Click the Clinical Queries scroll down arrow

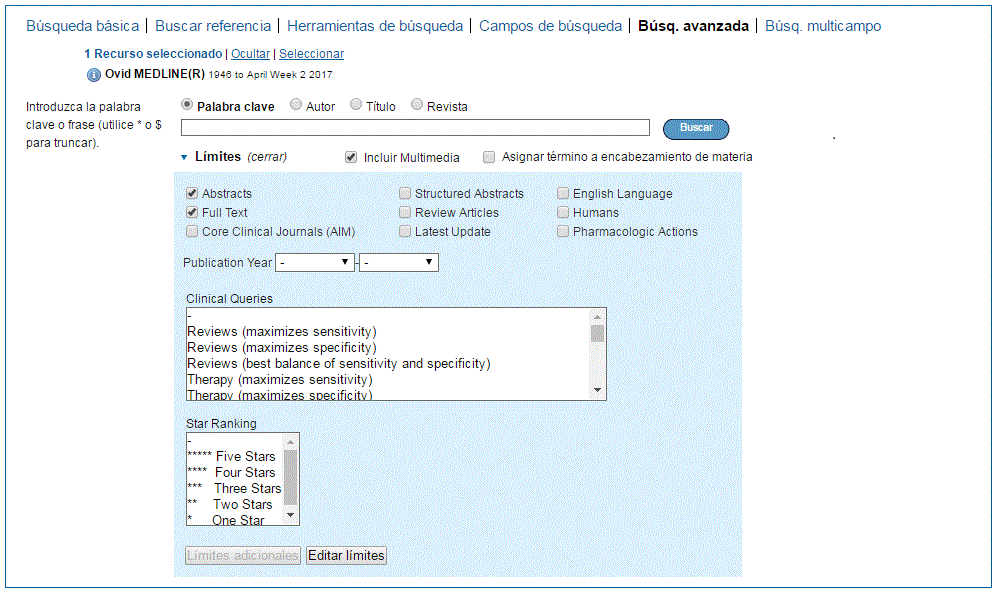[x=597, y=390]
